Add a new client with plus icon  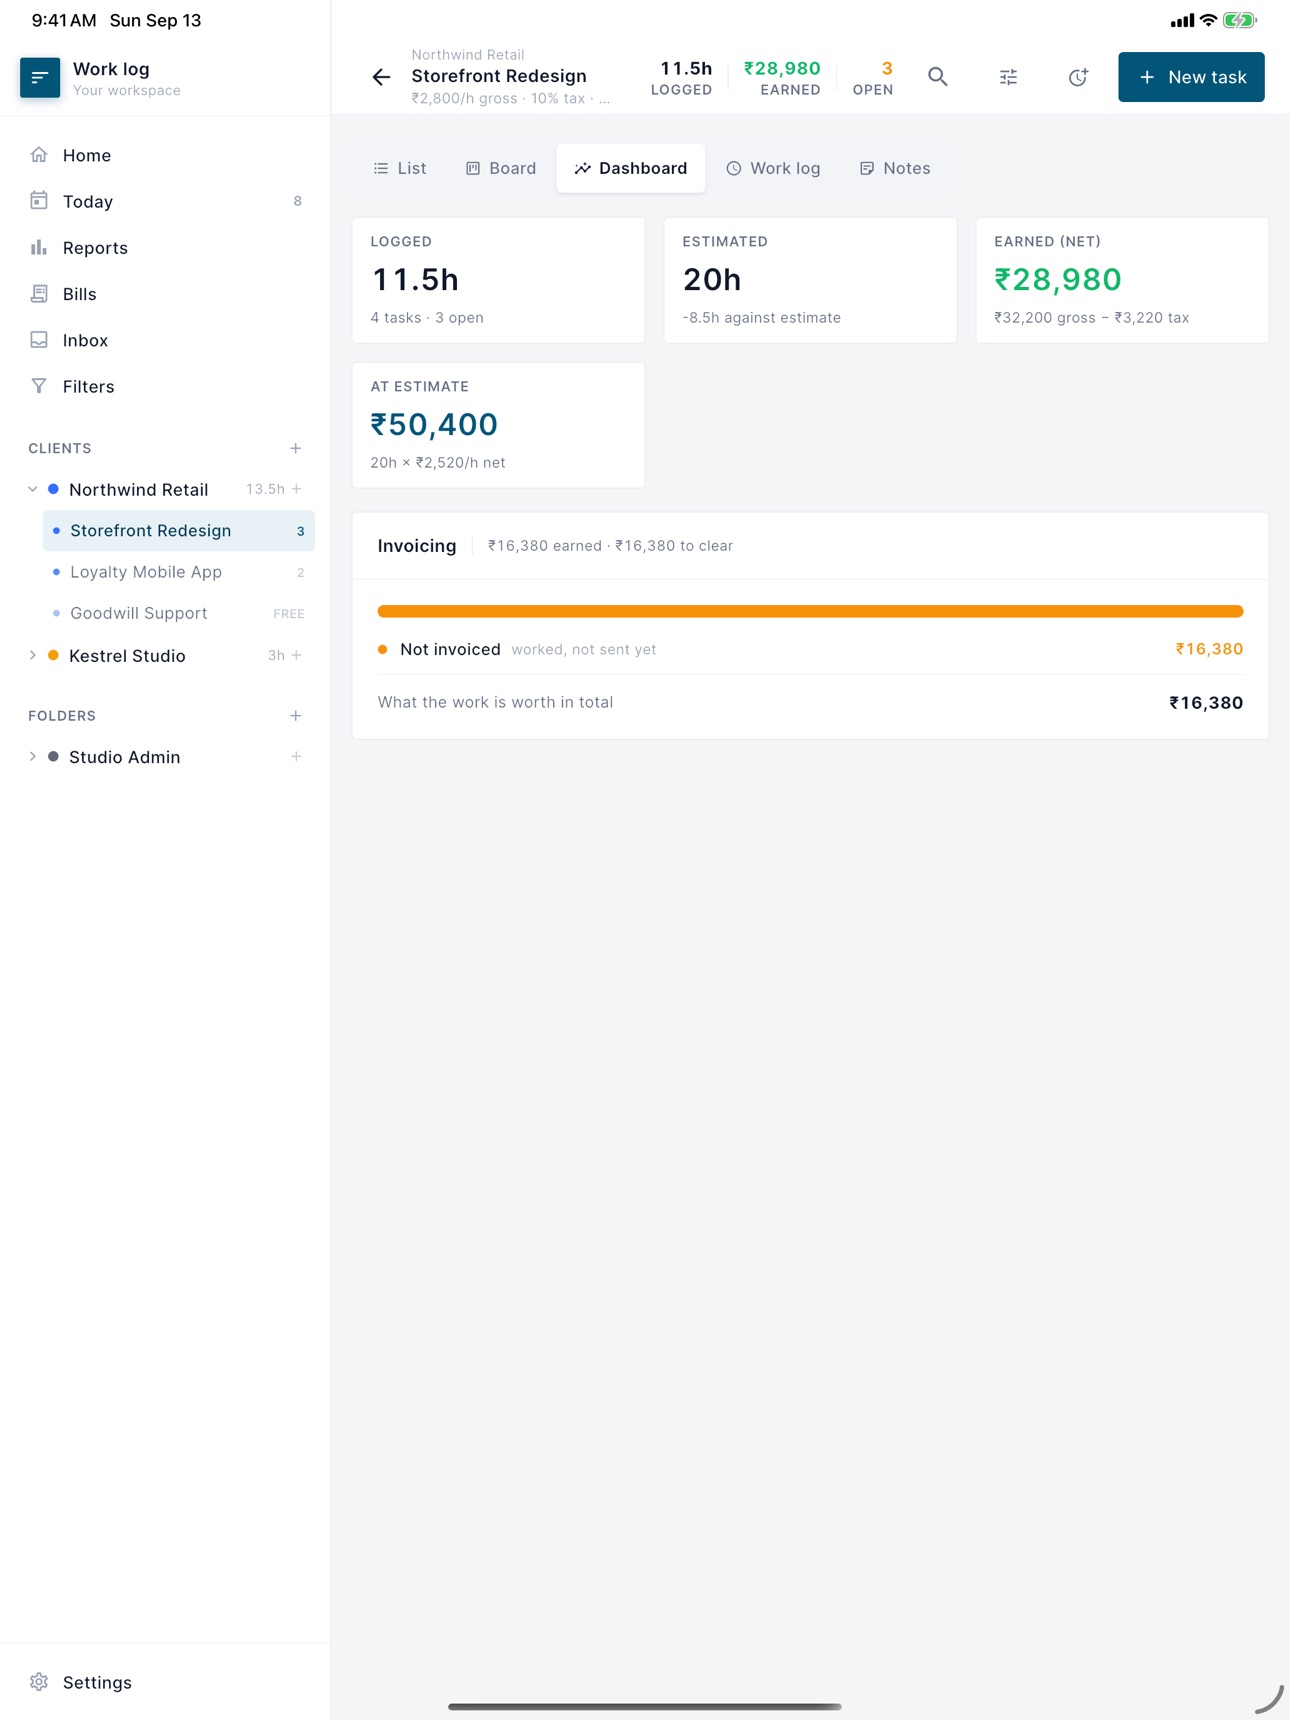(296, 448)
